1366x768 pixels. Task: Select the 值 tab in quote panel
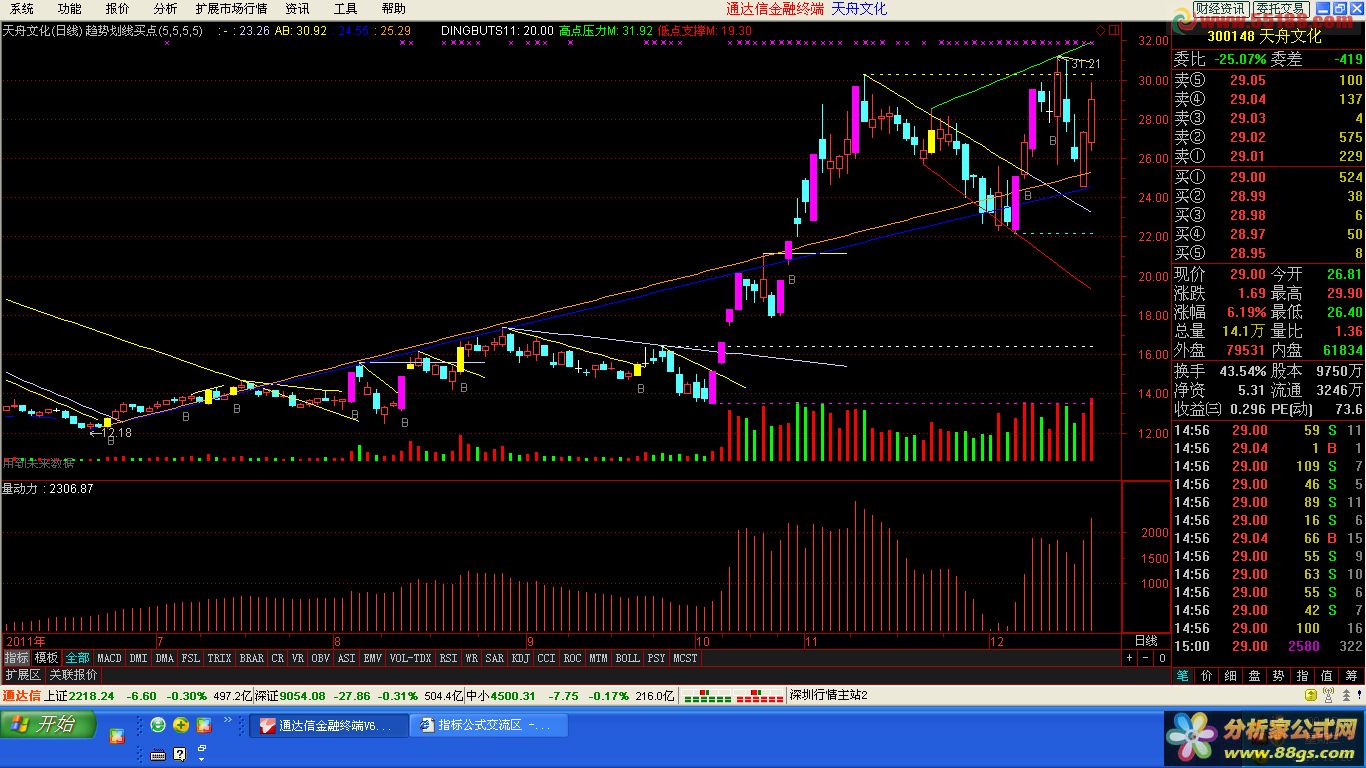coord(1327,676)
